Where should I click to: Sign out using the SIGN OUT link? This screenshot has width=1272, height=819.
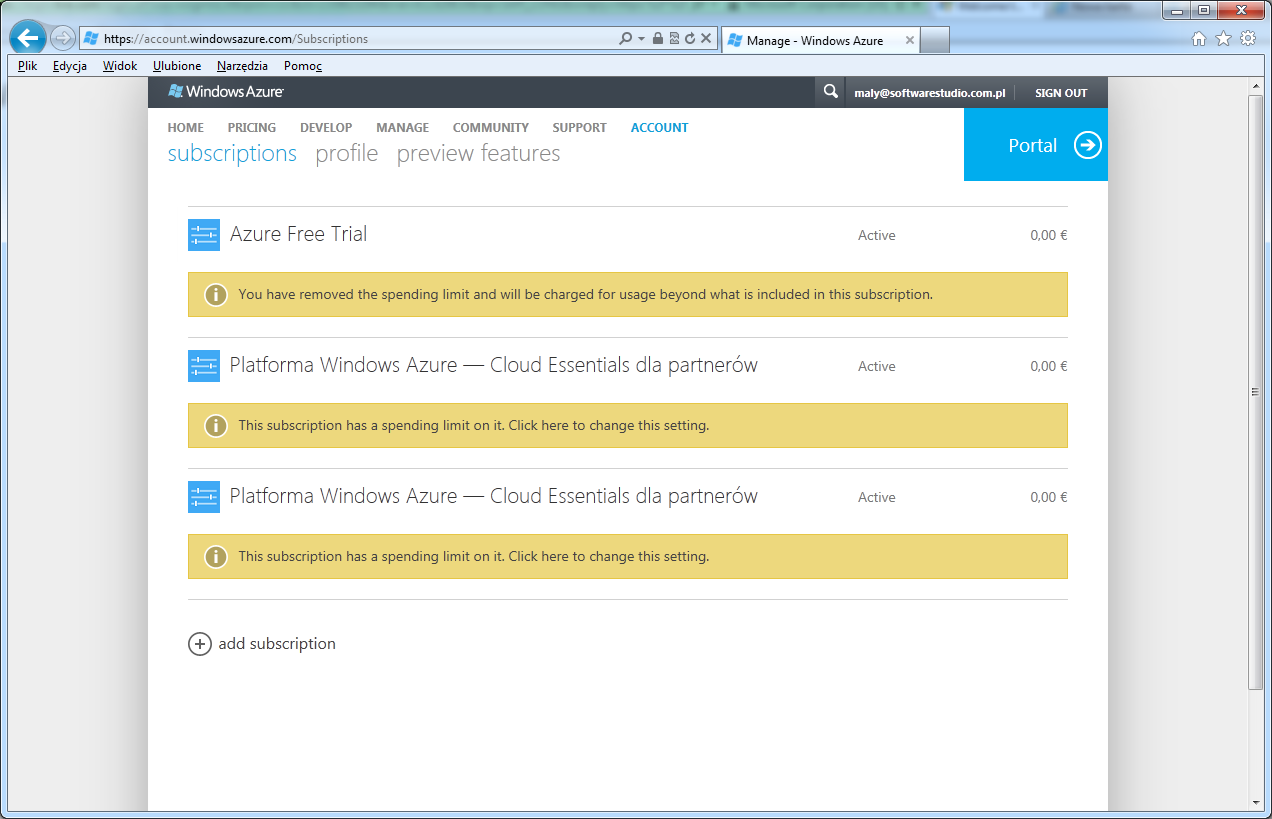pyautogui.click(x=1061, y=93)
